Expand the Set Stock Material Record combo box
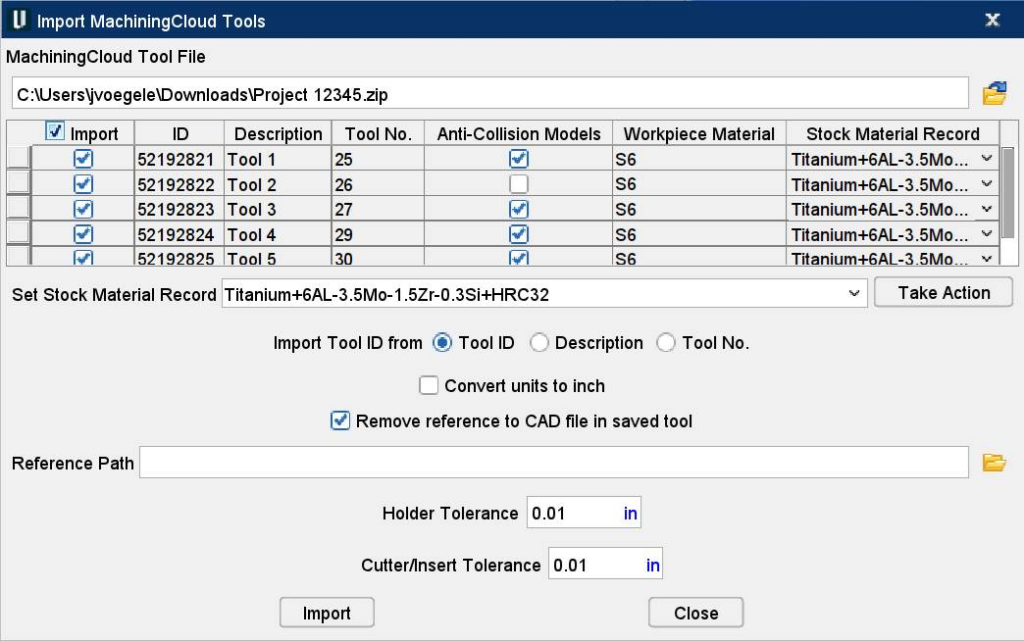 [x=854, y=294]
